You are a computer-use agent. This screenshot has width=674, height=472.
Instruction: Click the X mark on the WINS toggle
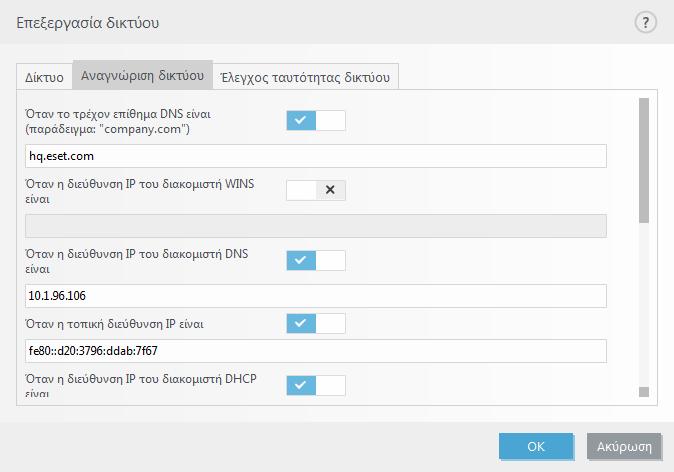point(330,190)
